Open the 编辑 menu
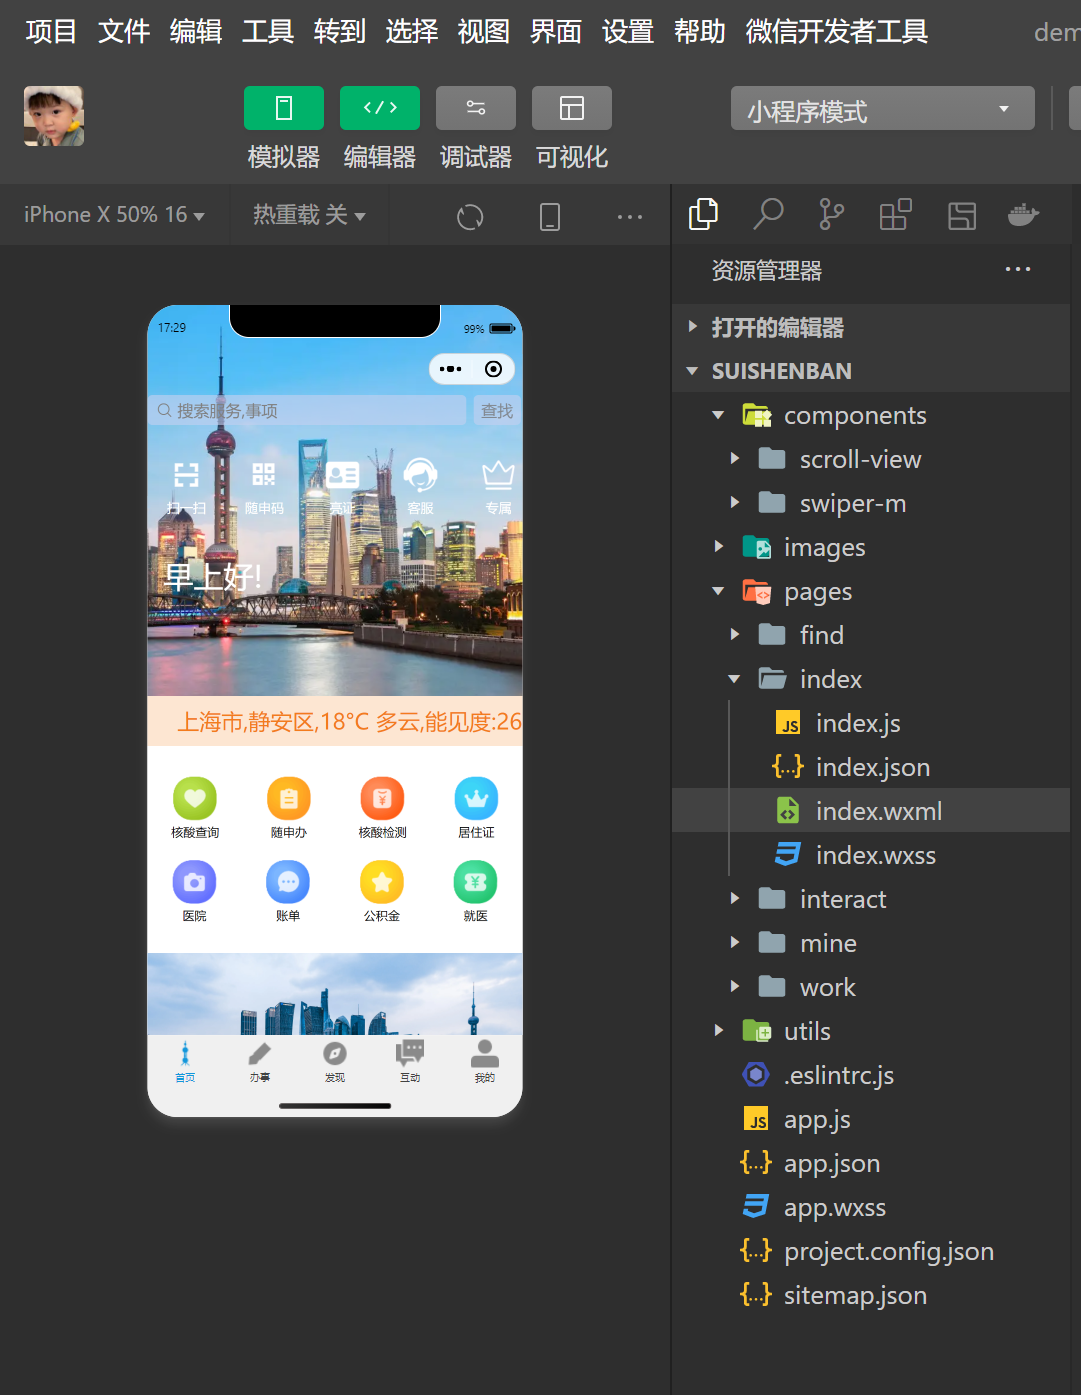The width and height of the screenshot is (1081, 1395). point(196,31)
